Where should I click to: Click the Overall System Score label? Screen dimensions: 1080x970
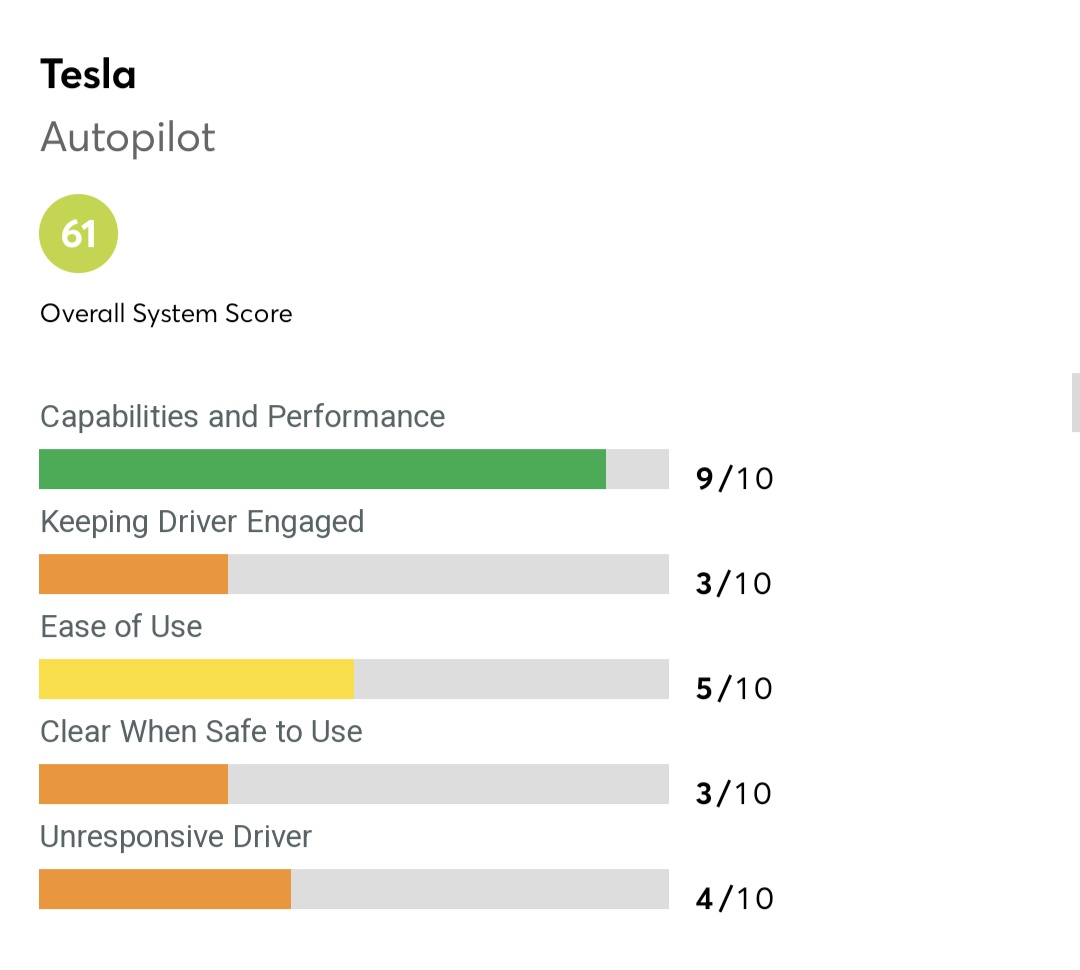(166, 314)
